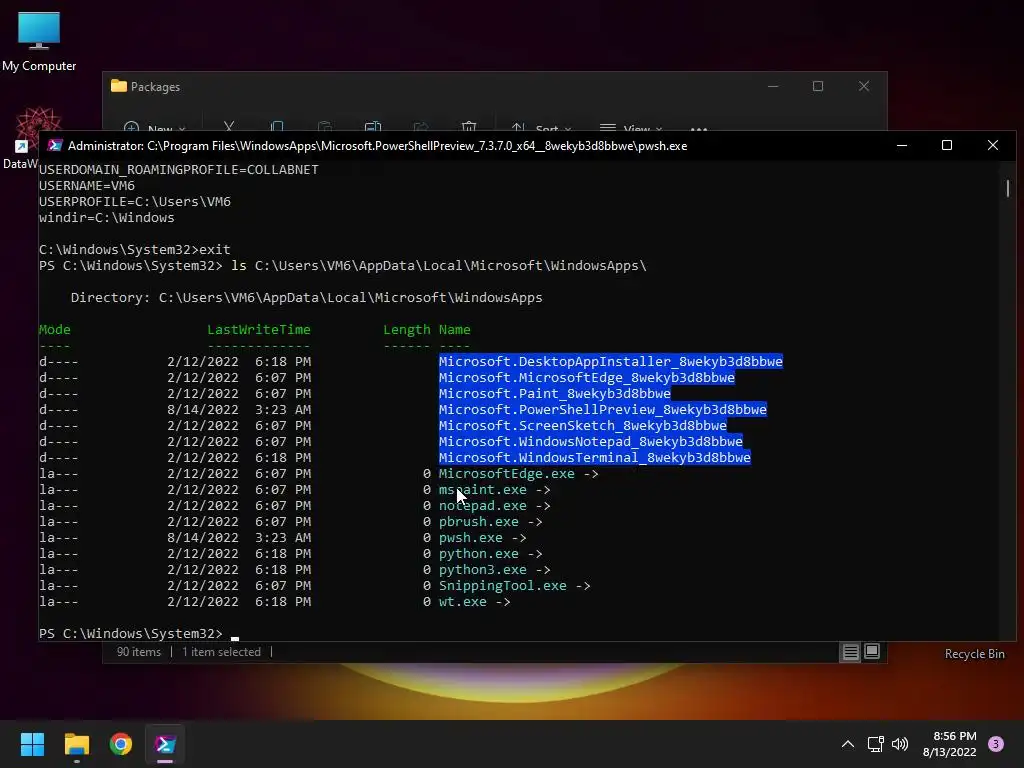The height and width of the screenshot is (768, 1024).
Task: Click the Length column header
Action: coord(407,329)
